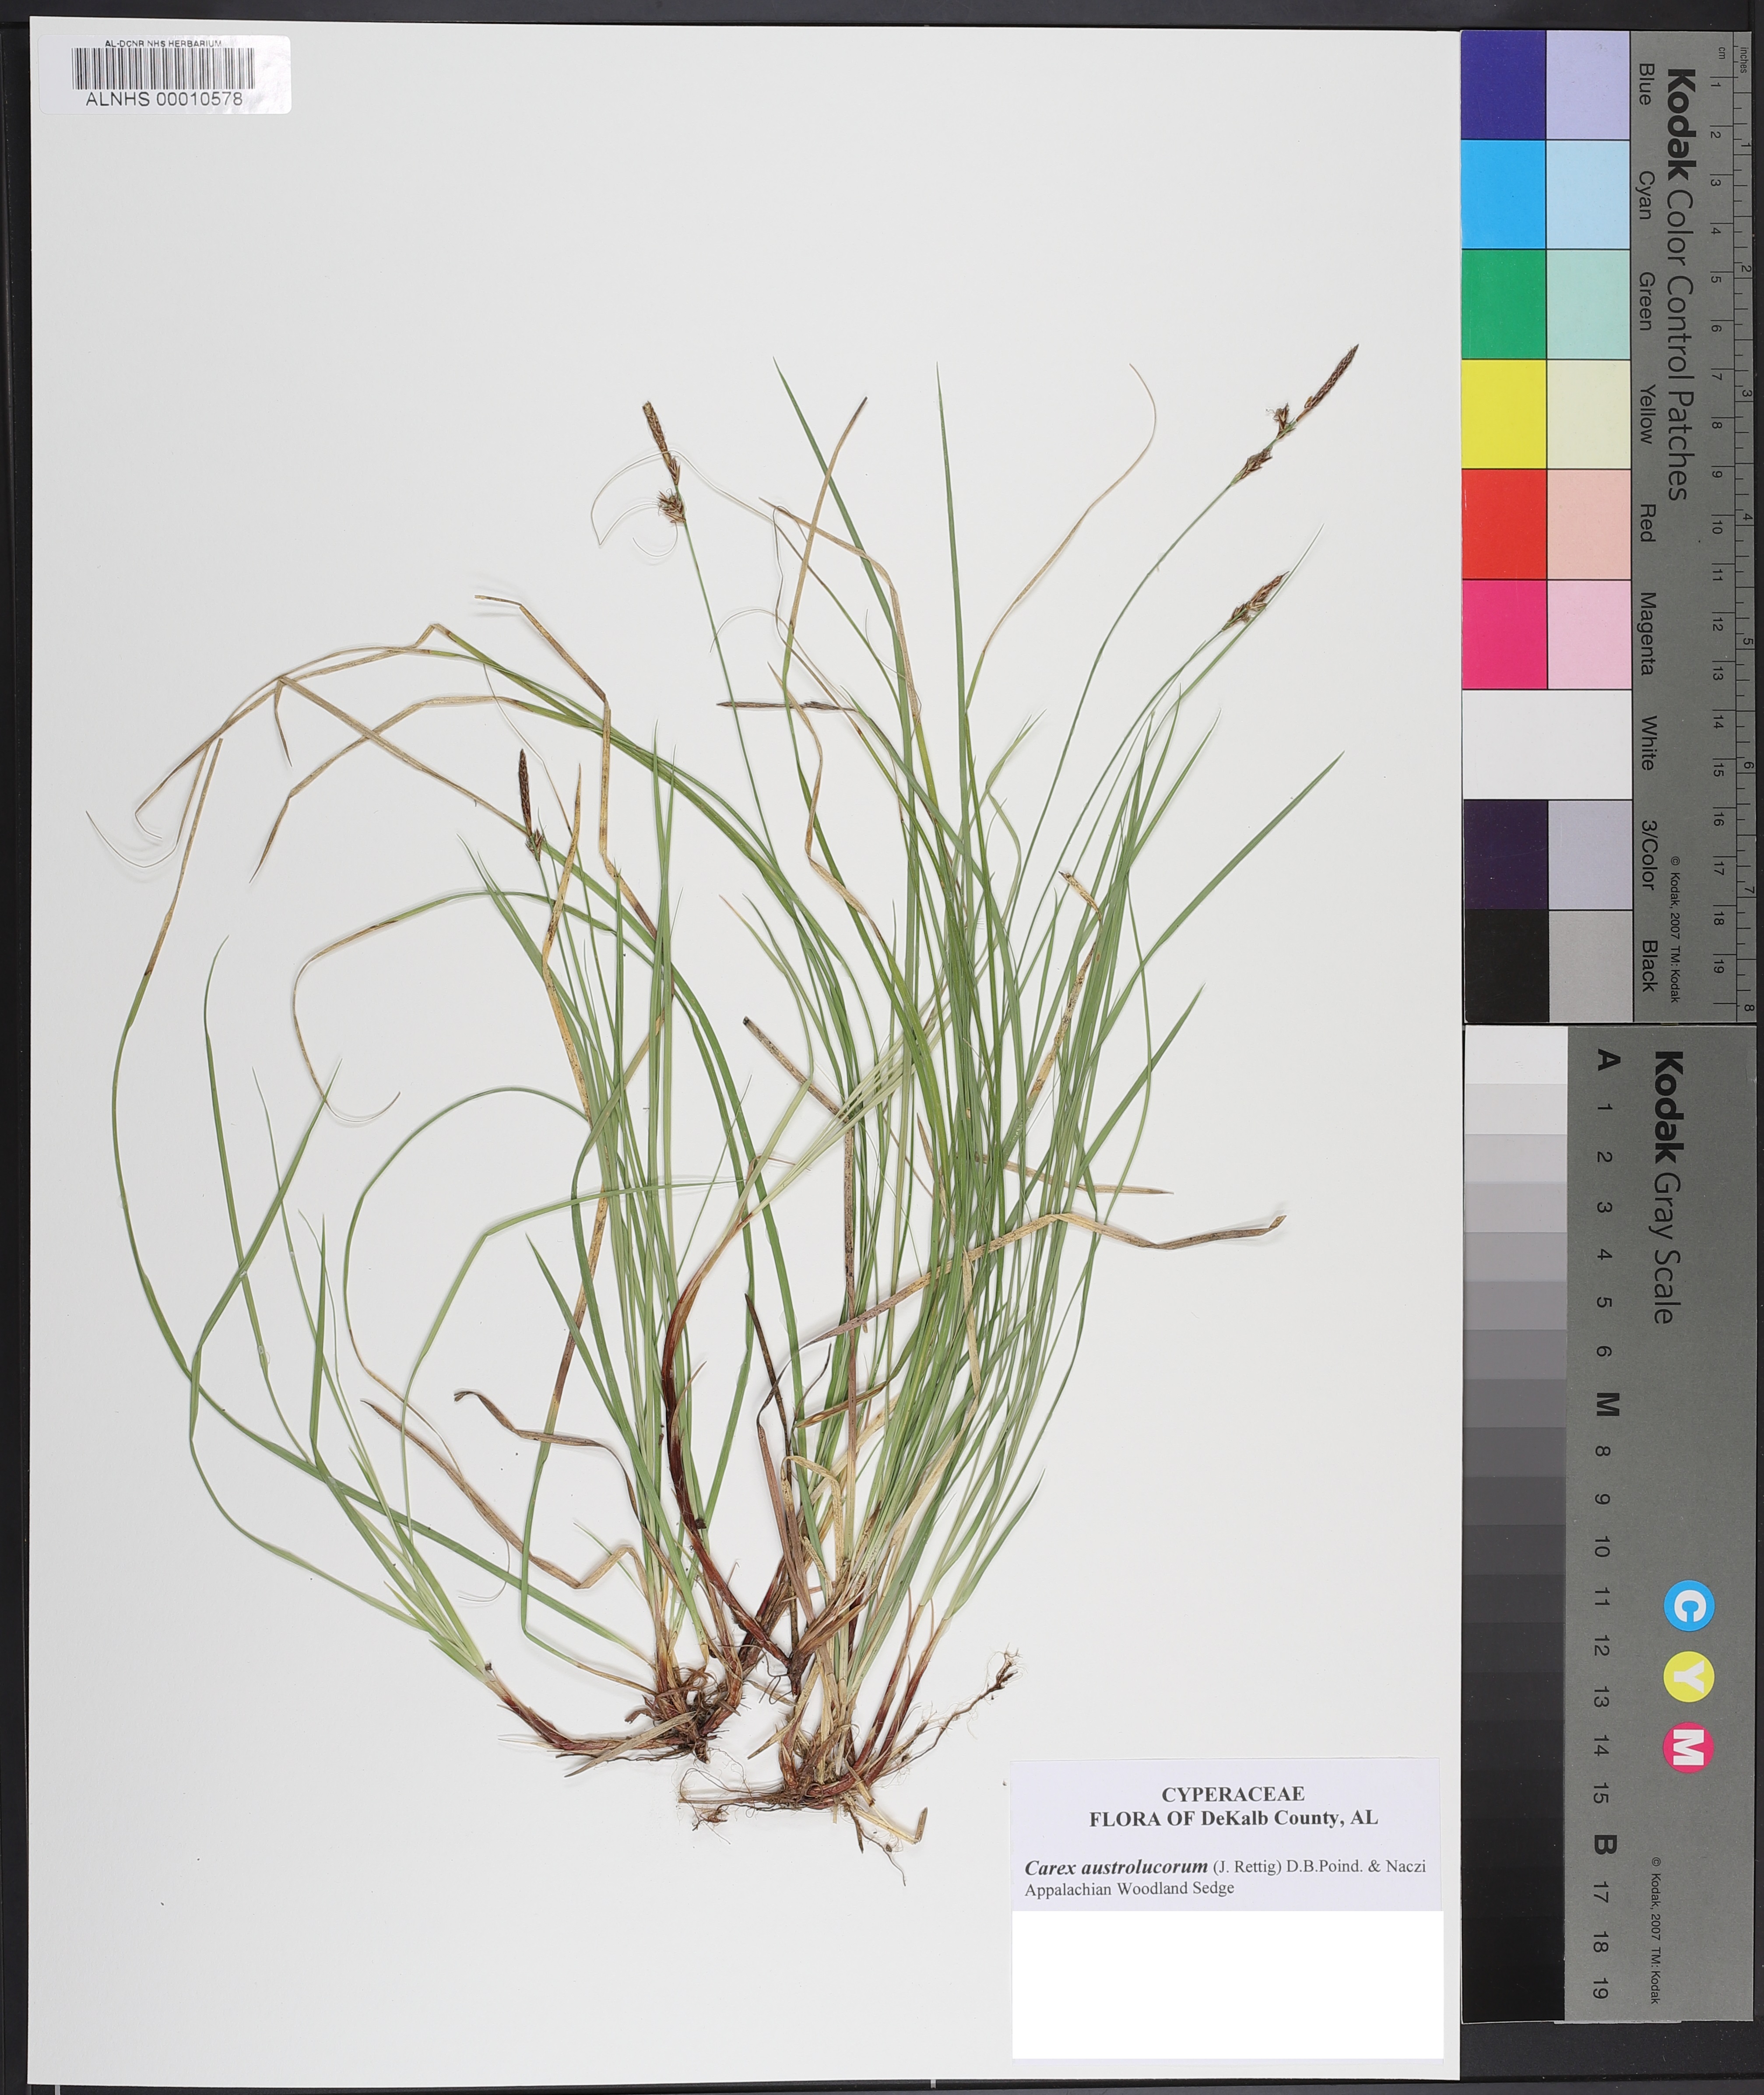The image size is (1764, 2095).
Task: Click the CYPERACEAE family heading
Action: [1232, 1794]
